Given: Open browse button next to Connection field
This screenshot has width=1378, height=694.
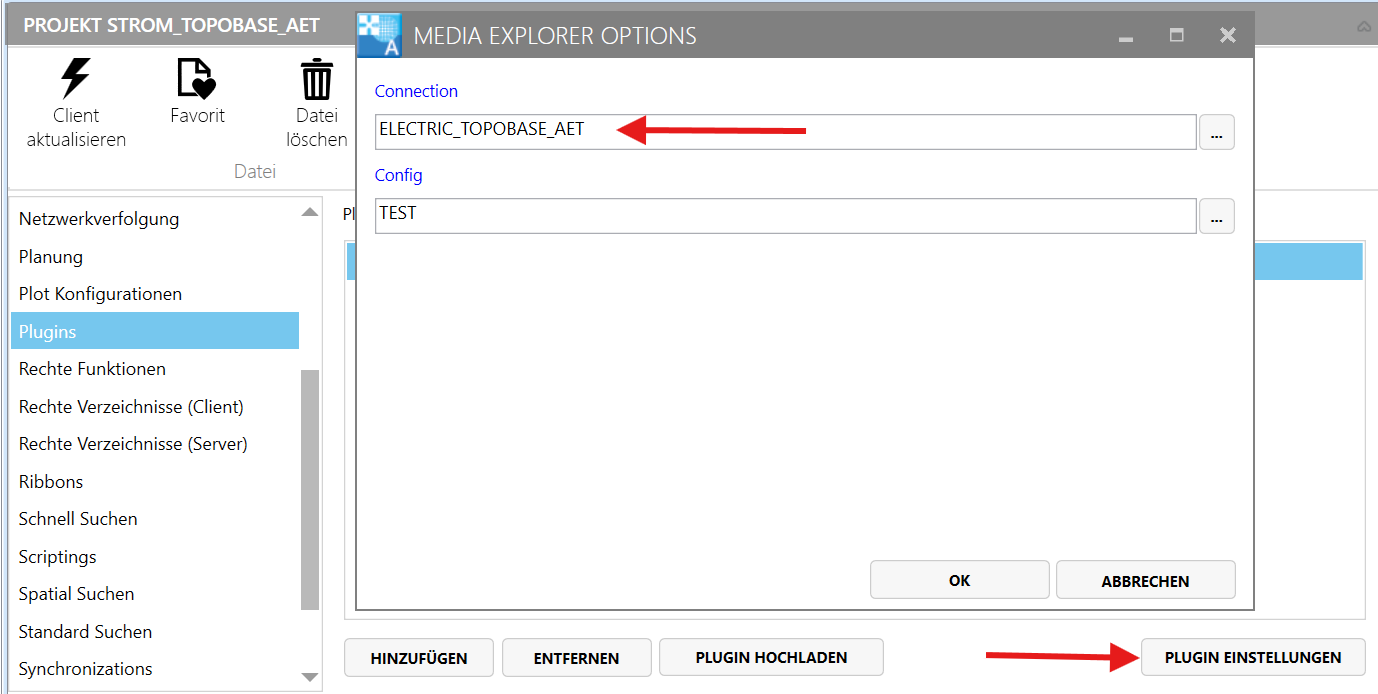Looking at the screenshot, I should point(1216,132).
